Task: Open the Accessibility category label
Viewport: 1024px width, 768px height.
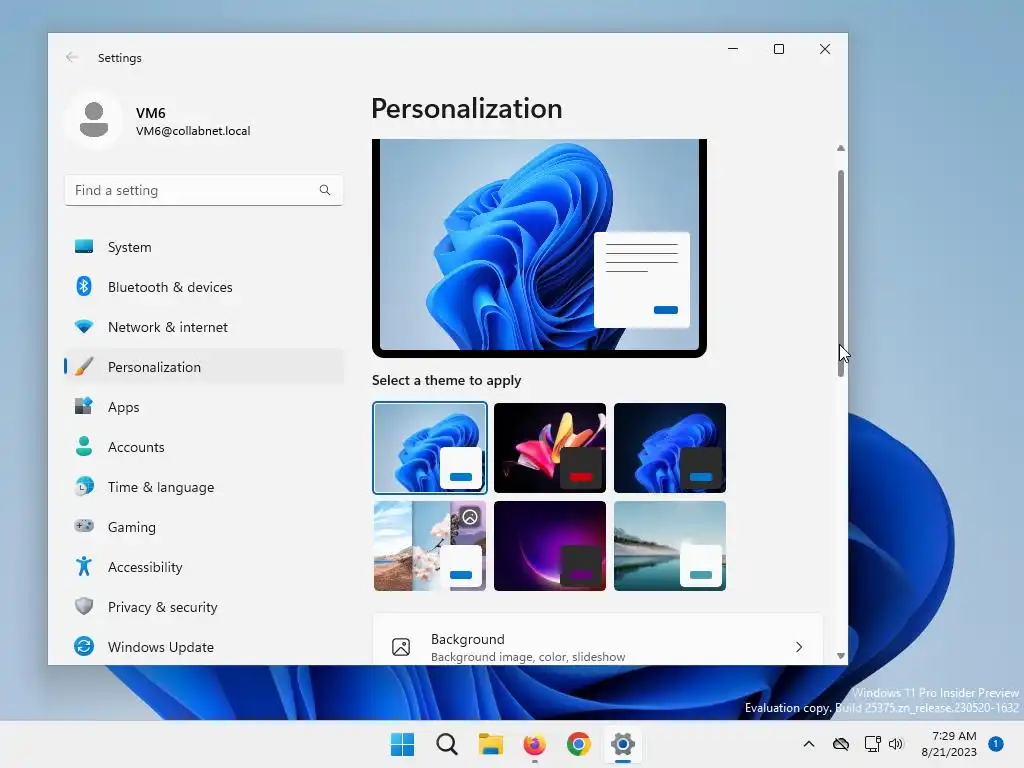Action: pos(145,567)
